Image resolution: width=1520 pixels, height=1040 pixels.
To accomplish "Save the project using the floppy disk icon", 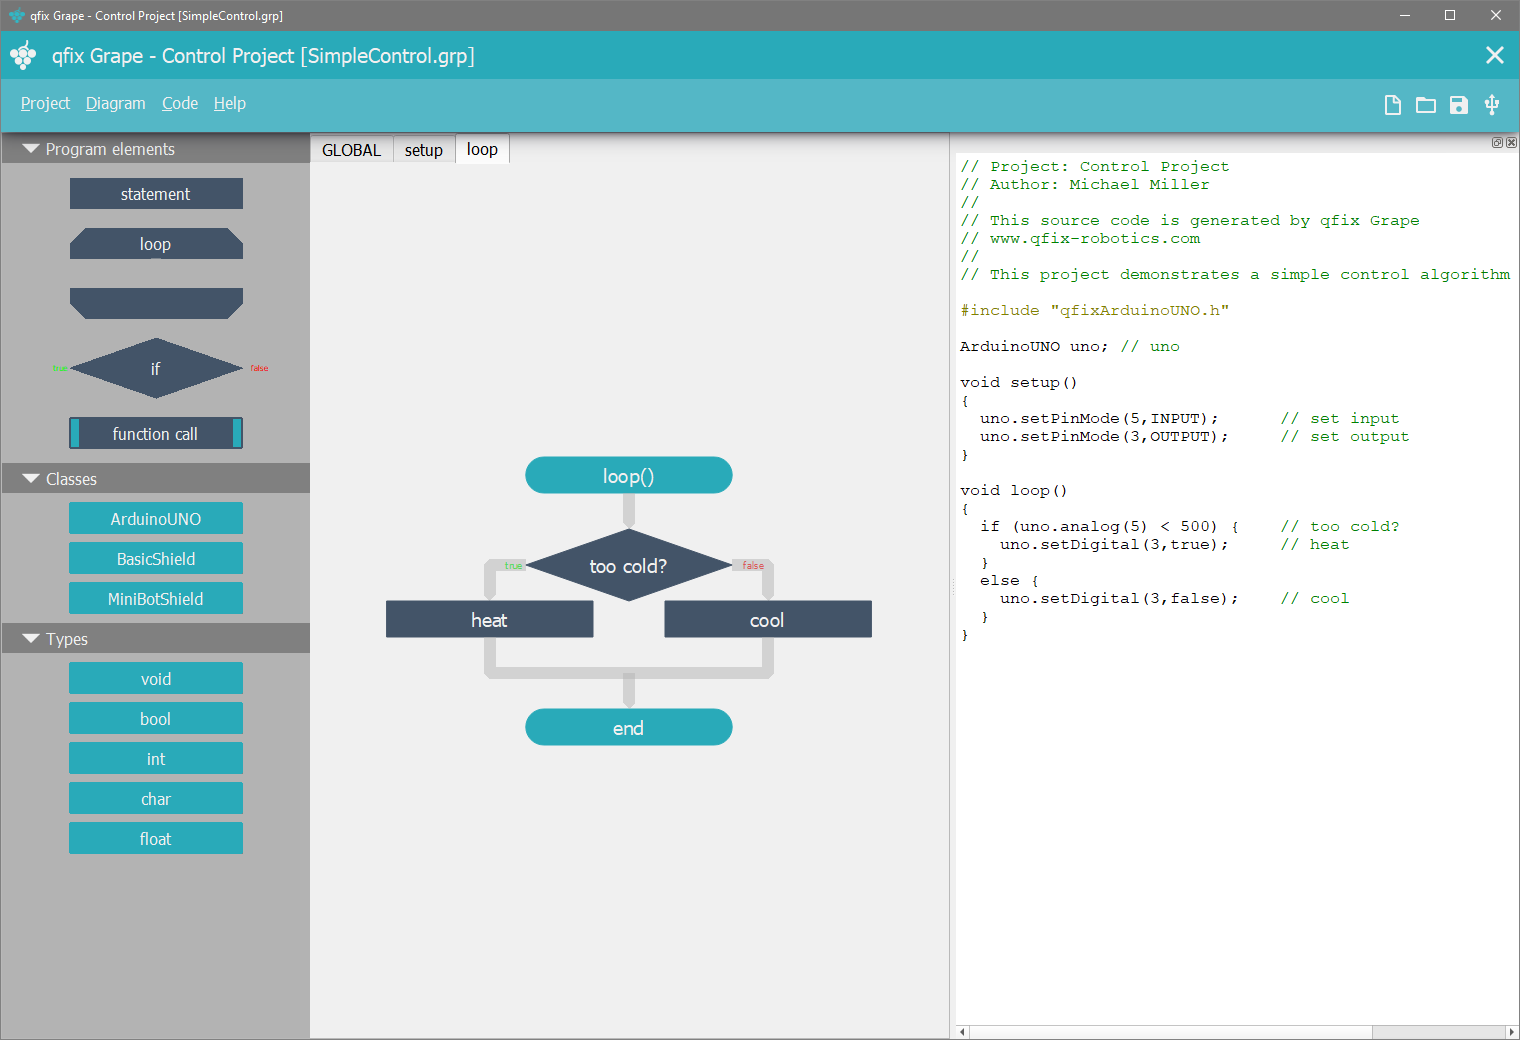I will (1458, 105).
